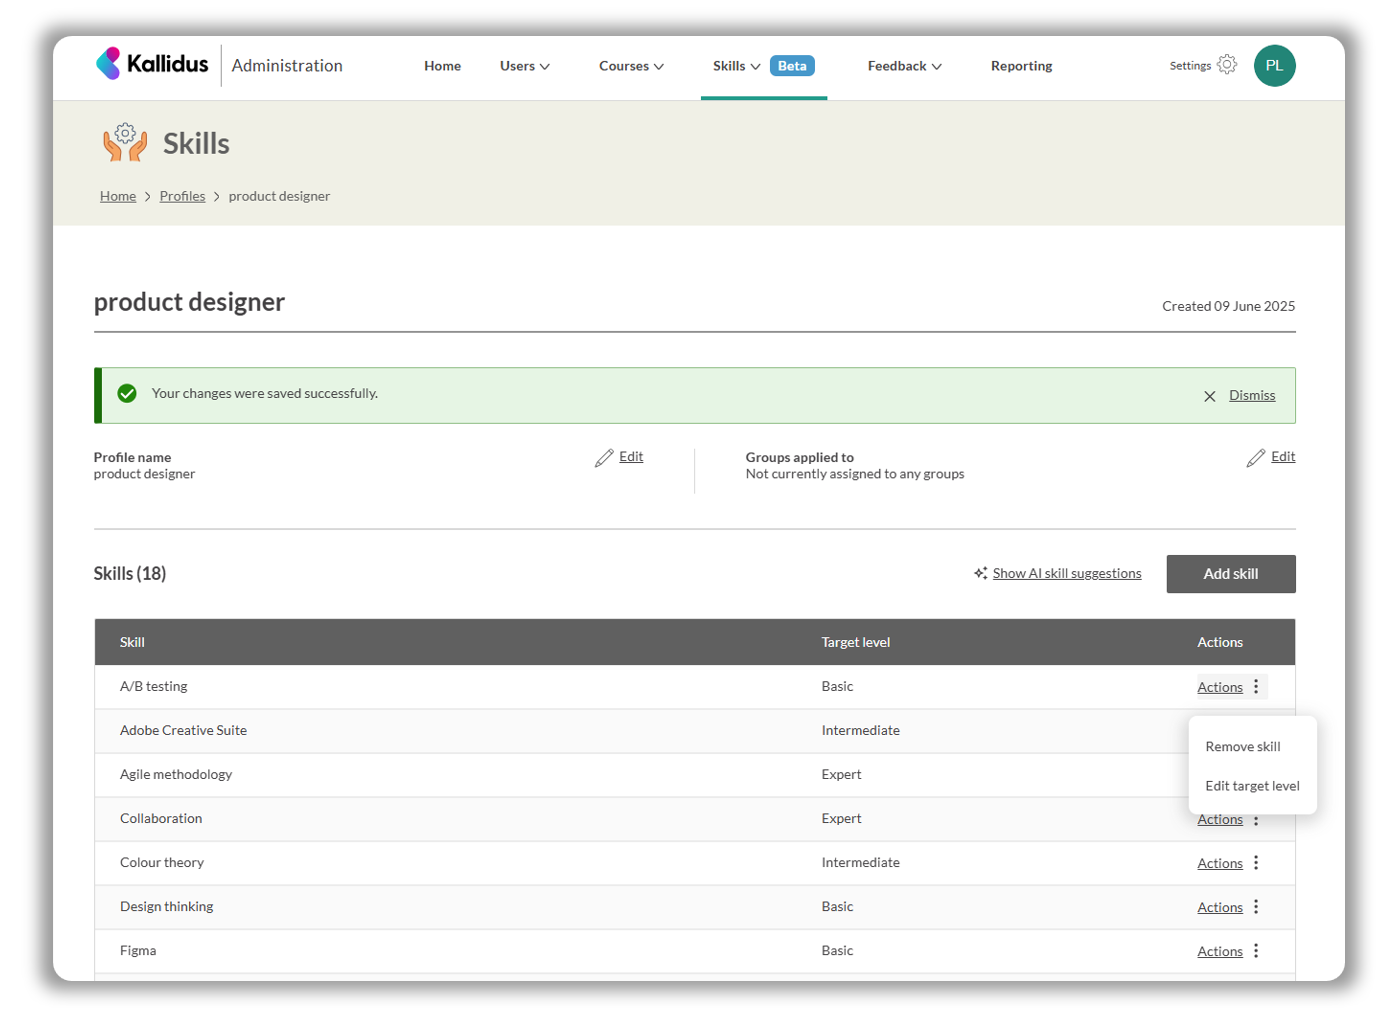This screenshot has height=1009, width=1378.
Task: Click pencil icon beside Profile name
Action: click(604, 458)
